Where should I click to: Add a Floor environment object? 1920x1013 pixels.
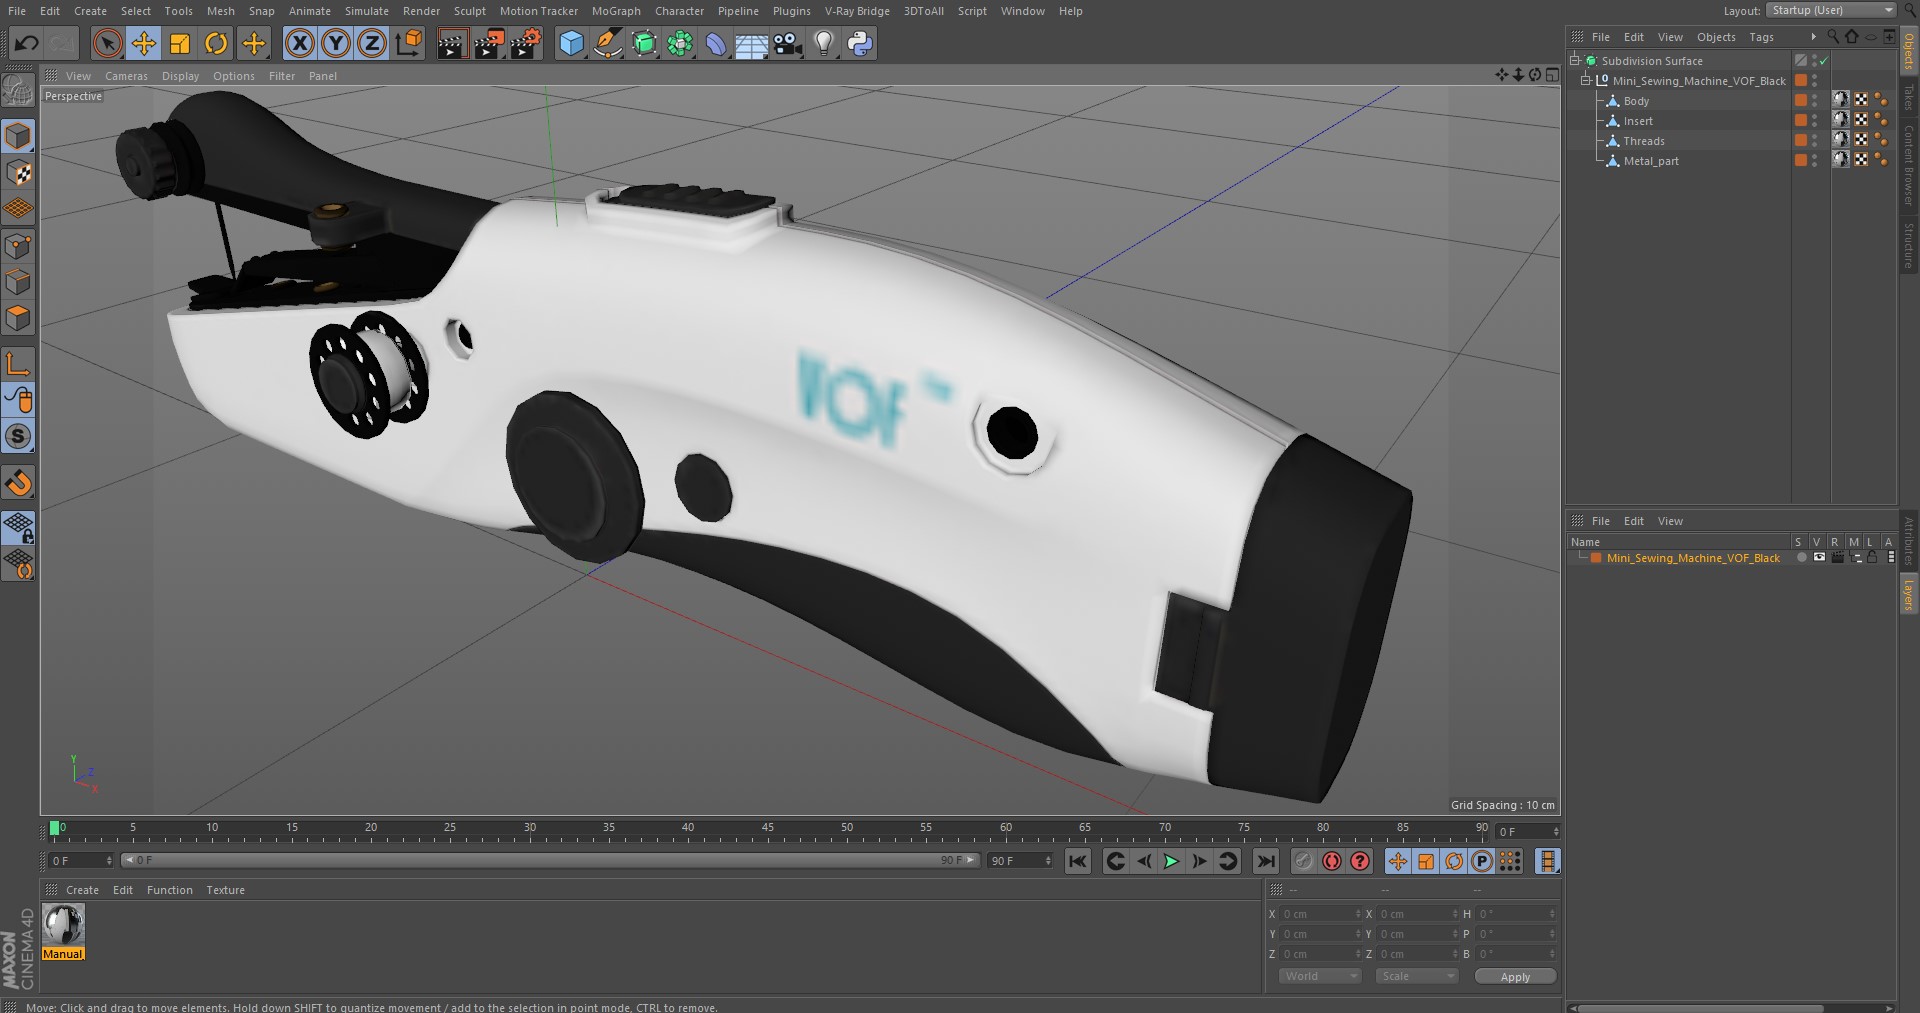pyautogui.click(x=751, y=43)
